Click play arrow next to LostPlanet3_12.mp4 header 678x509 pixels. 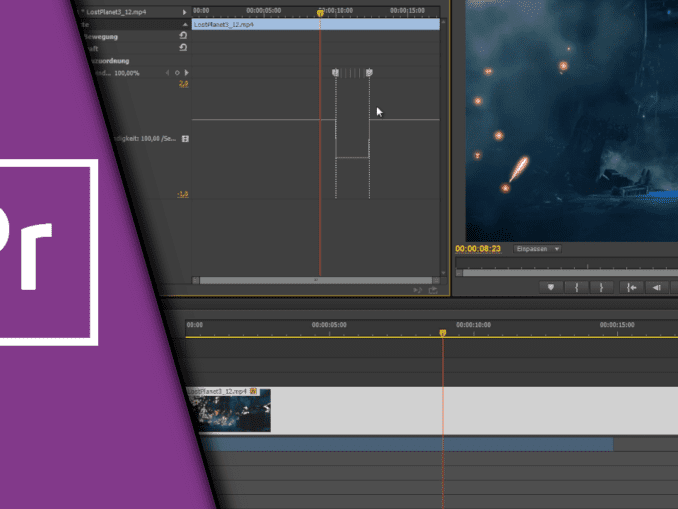pos(185,12)
